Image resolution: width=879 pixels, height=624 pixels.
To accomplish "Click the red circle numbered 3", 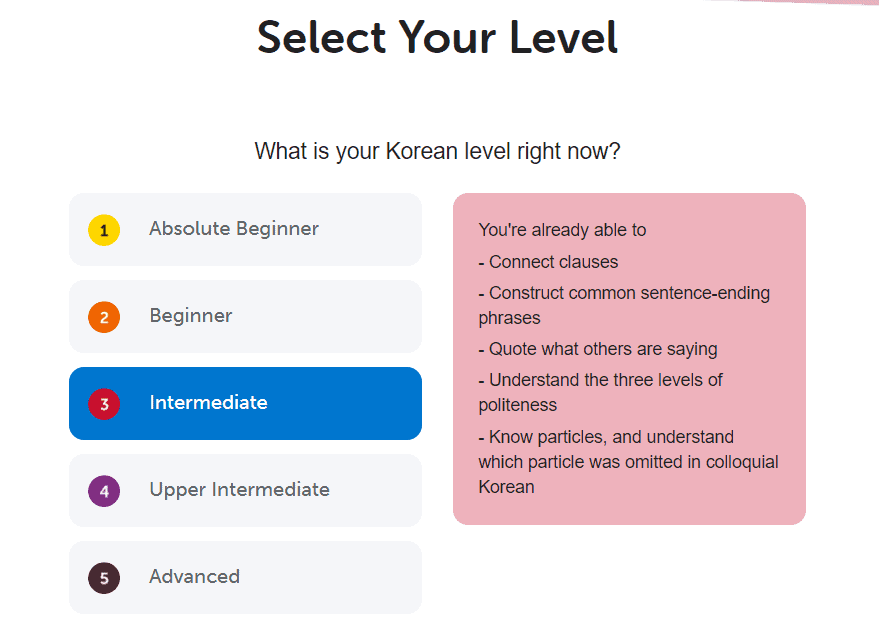I will (x=104, y=403).
